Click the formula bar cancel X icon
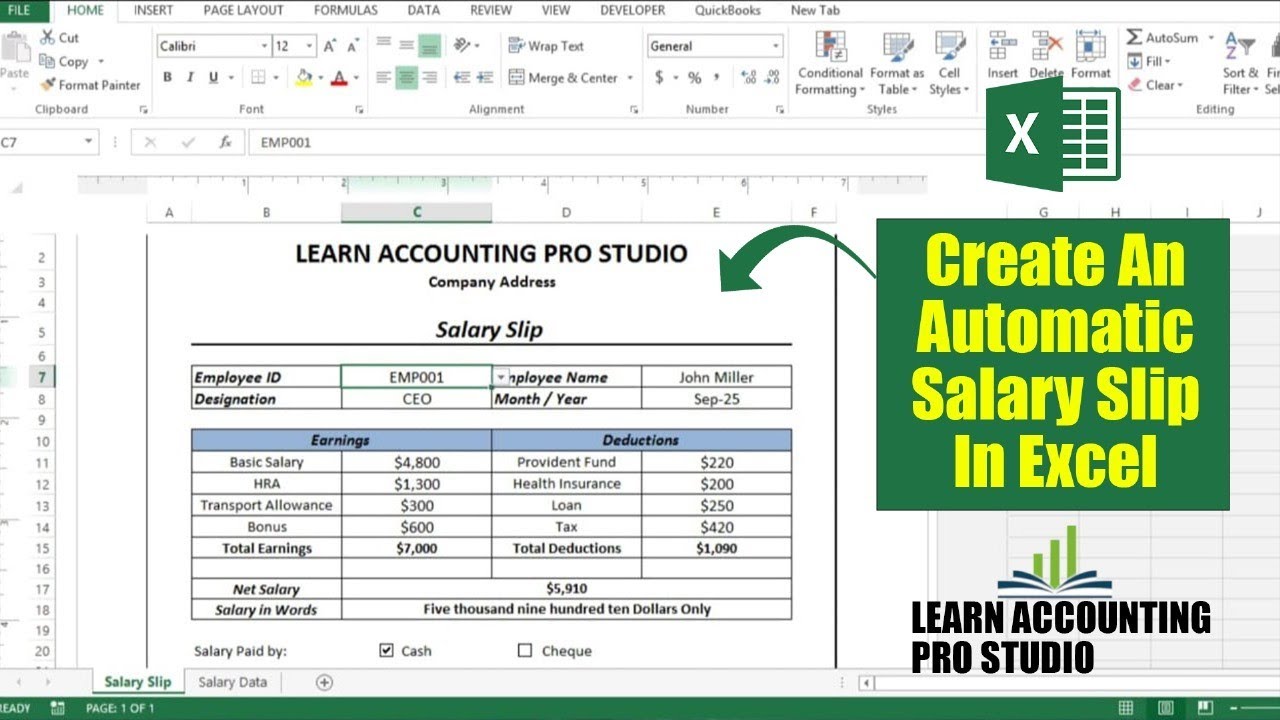1280x720 pixels. tap(151, 142)
